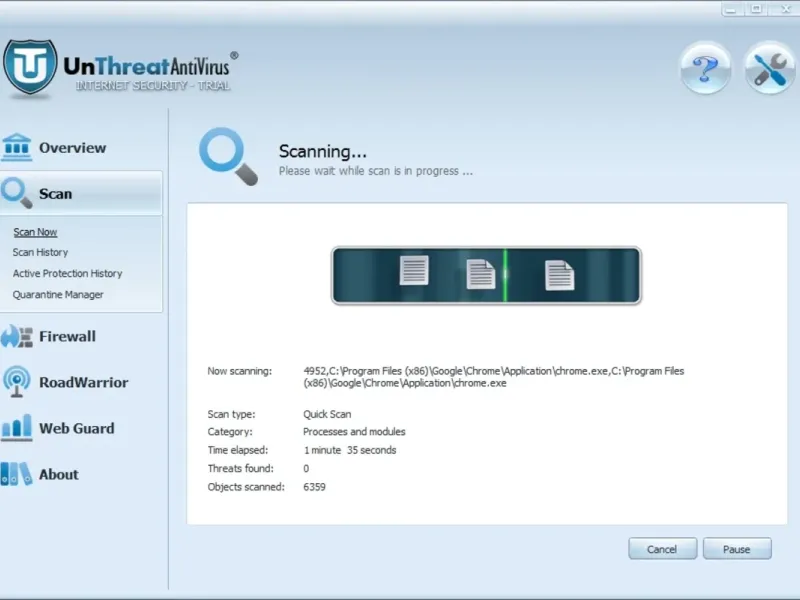Click the 'Threats found:' label
The width and height of the screenshot is (800, 600).
[240, 469]
